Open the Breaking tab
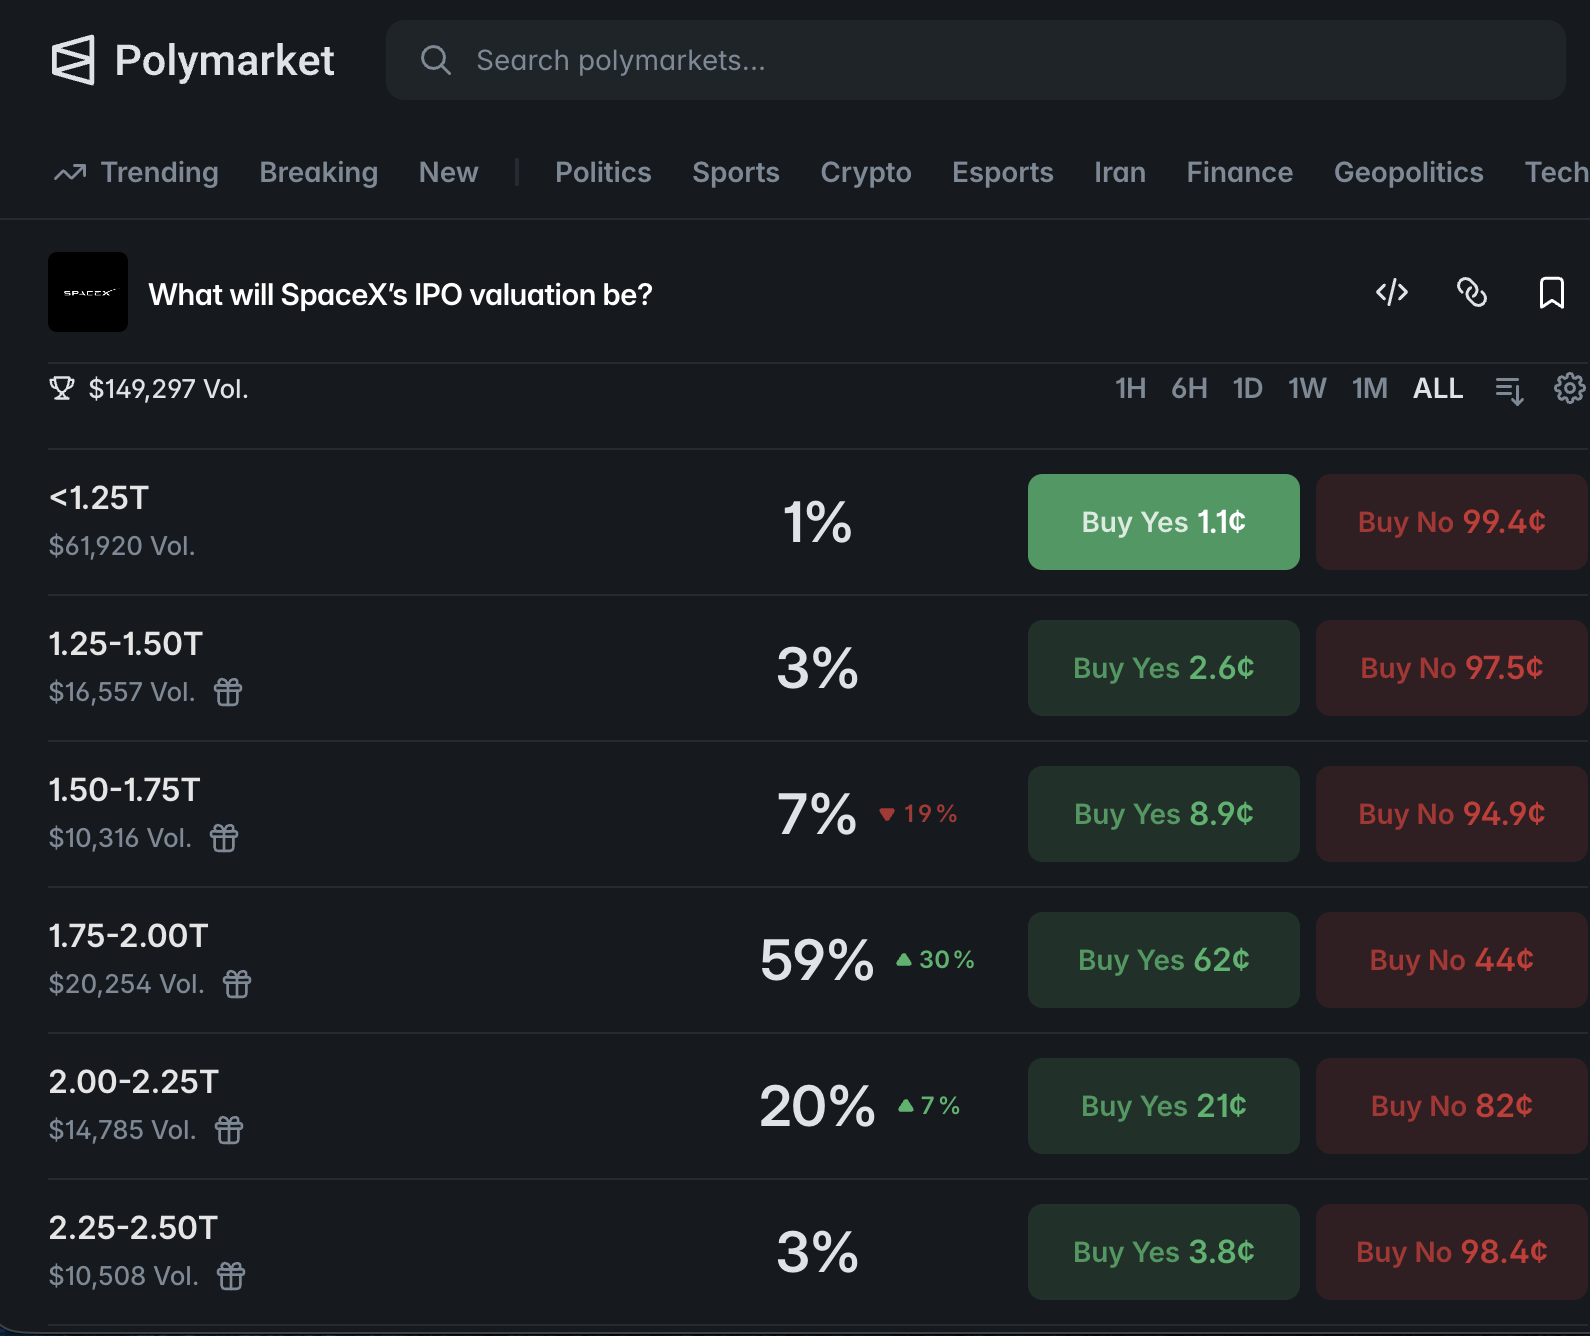 [319, 172]
